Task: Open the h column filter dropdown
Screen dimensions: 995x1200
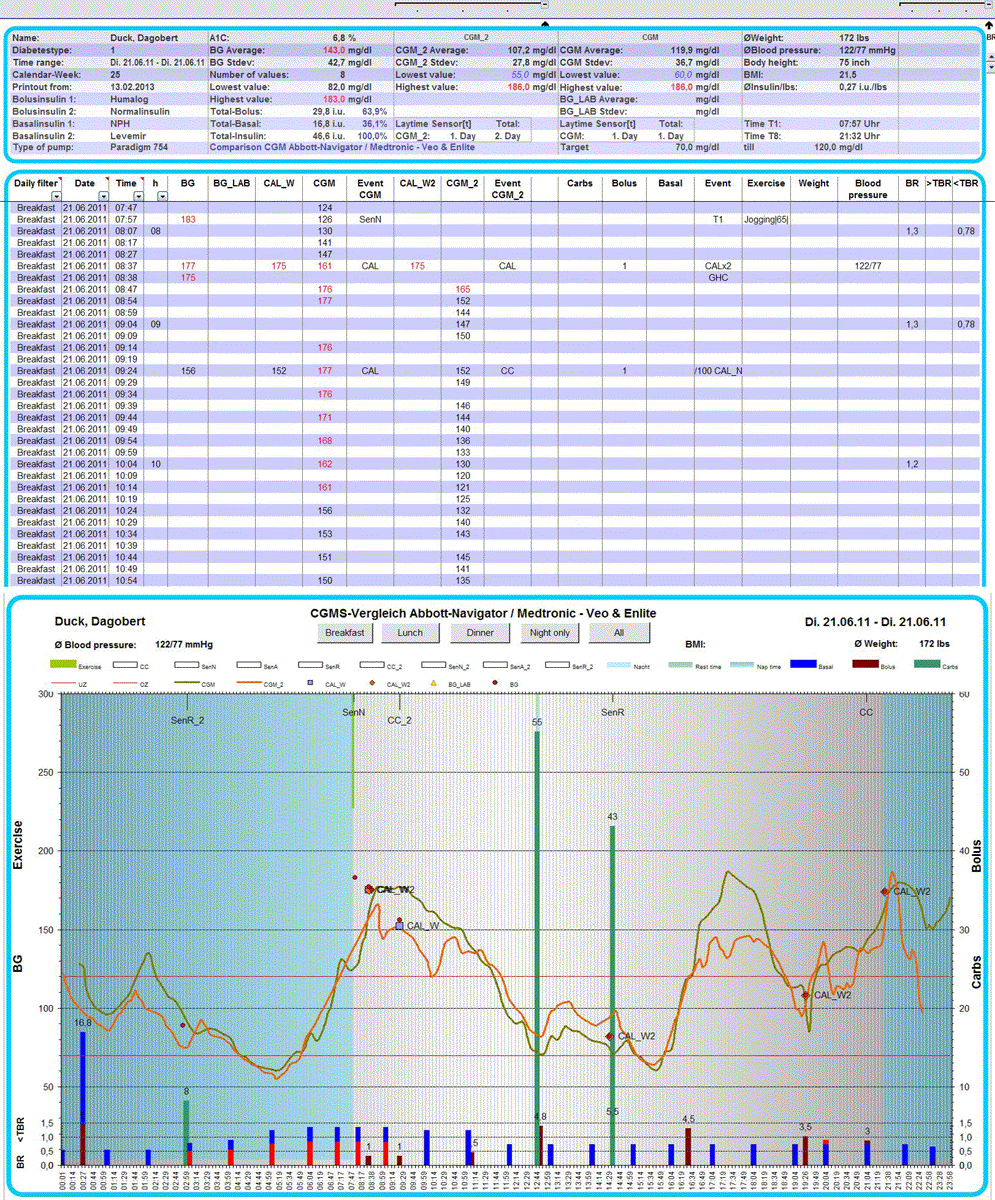Action: coord(163,197)
